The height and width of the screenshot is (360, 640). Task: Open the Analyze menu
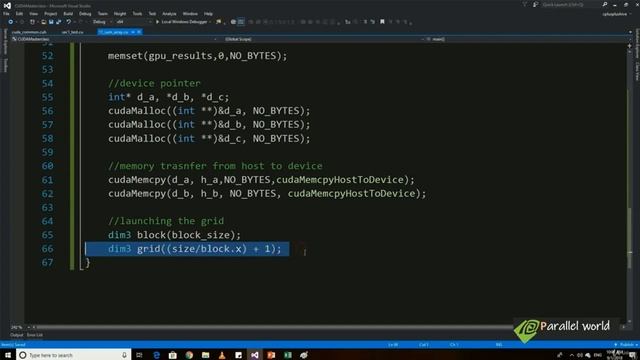pos(169,14)
